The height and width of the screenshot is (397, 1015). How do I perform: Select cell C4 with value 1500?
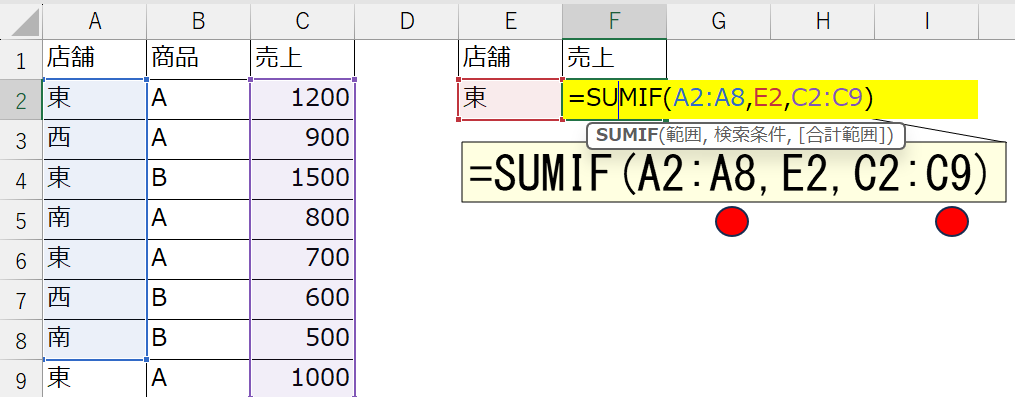click(x=302, y=179)
